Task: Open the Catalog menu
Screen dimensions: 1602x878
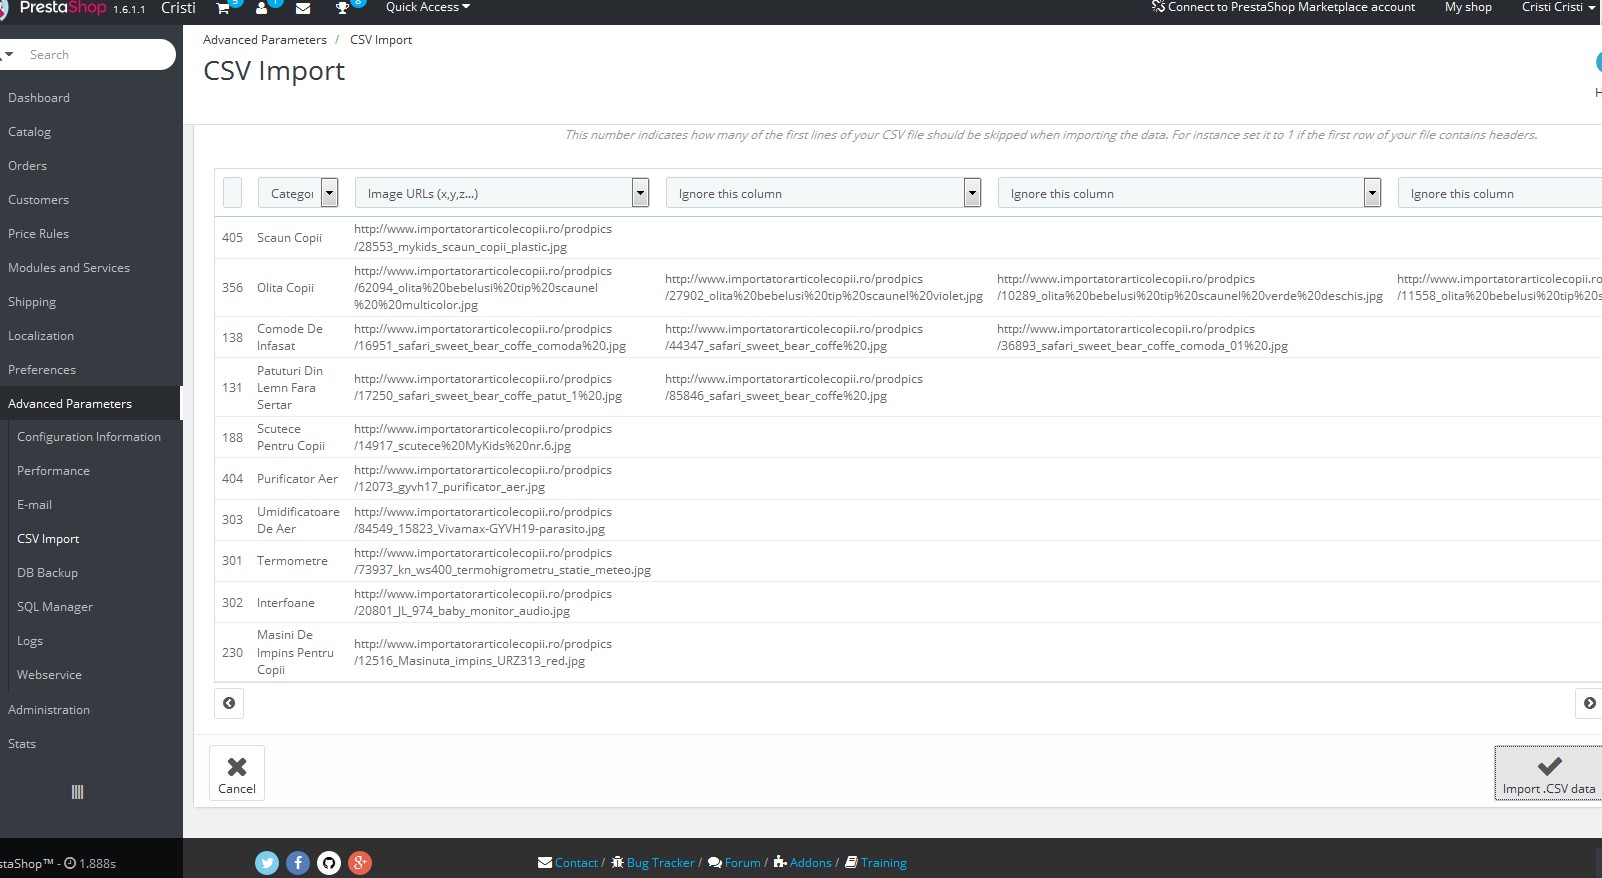Action: (29, 132)
